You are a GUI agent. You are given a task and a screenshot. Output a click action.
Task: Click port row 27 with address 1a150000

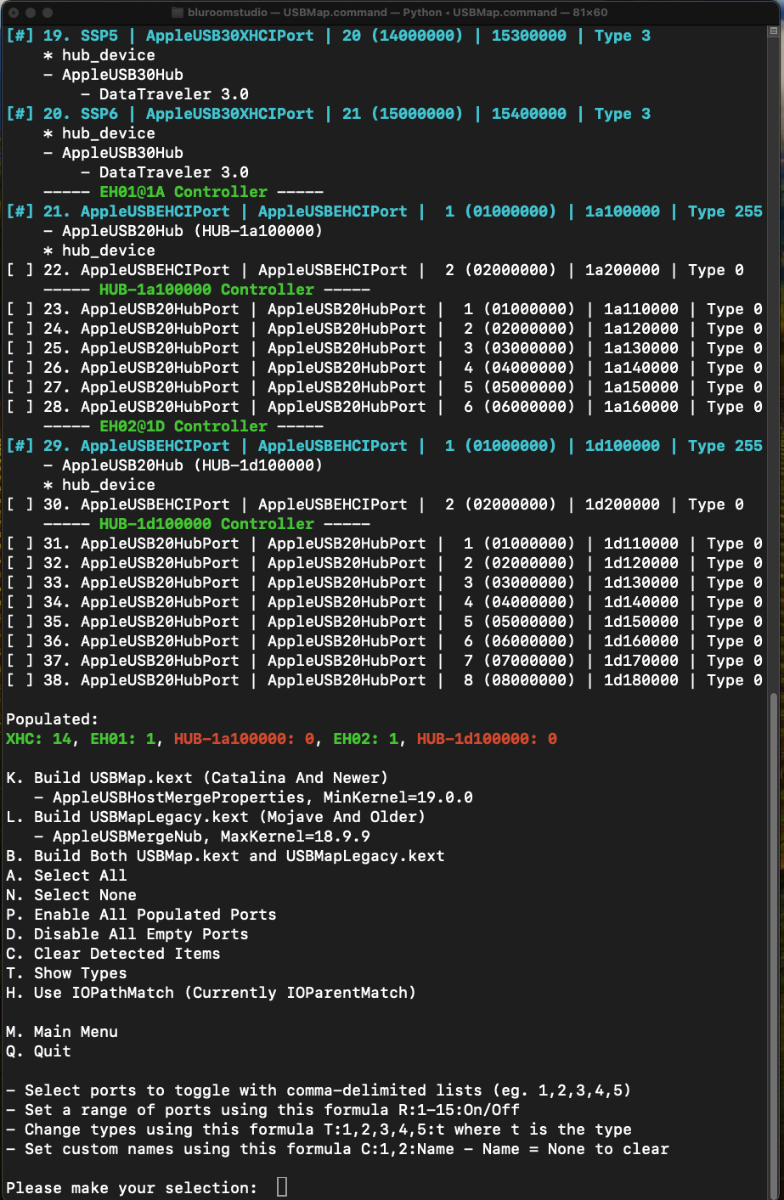tap(384, 387)
